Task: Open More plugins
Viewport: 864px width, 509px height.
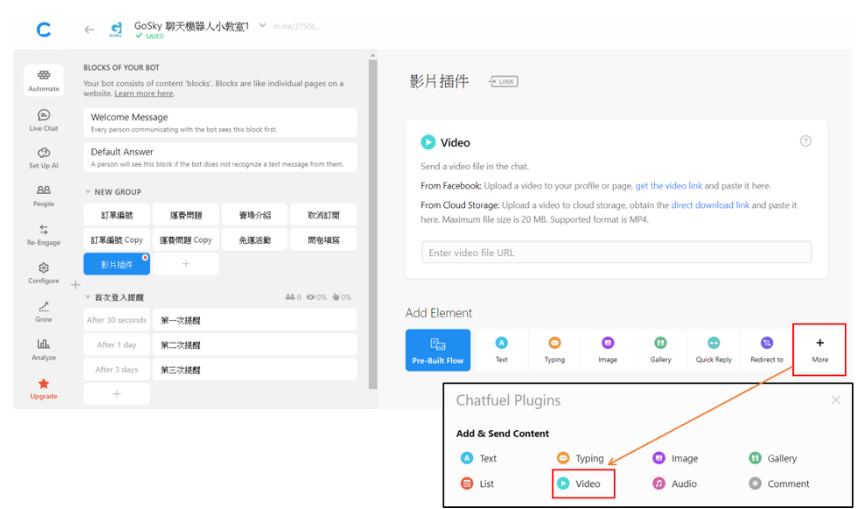Action: pos(819,350)
